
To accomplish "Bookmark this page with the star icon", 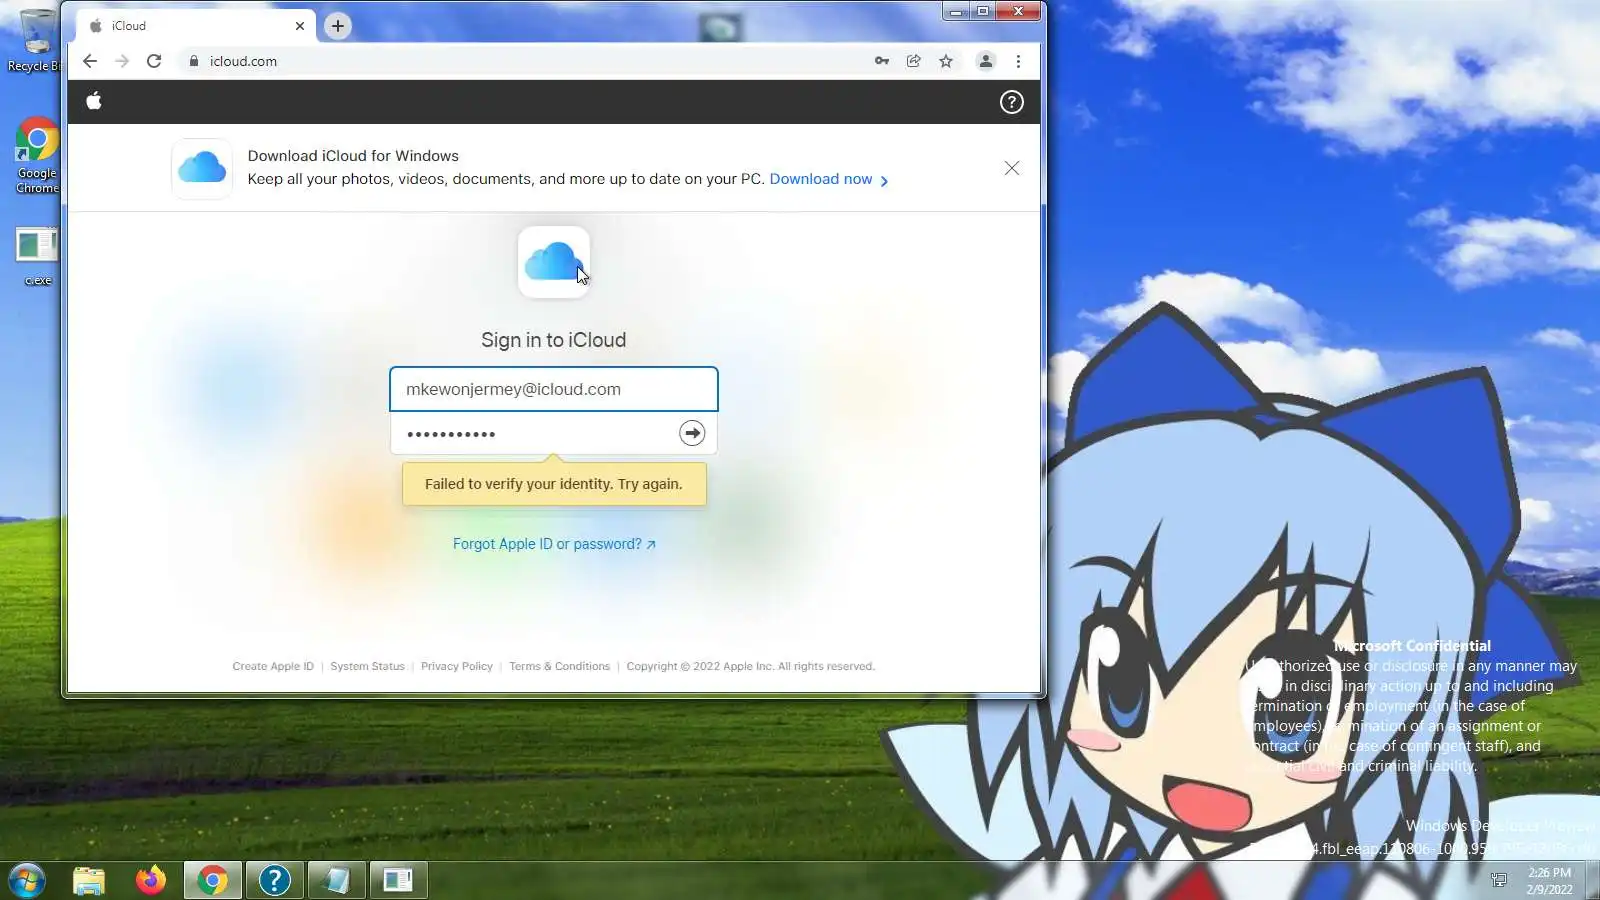I will tap(946, 61).
